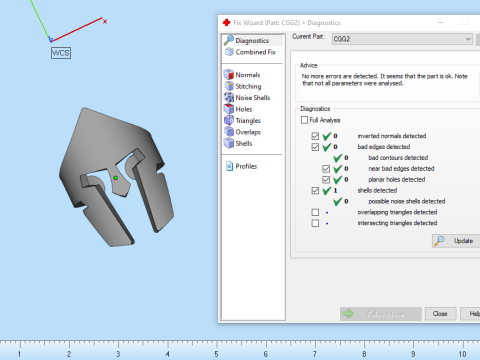Switch to the Diagnostics page

coord(252,41)
